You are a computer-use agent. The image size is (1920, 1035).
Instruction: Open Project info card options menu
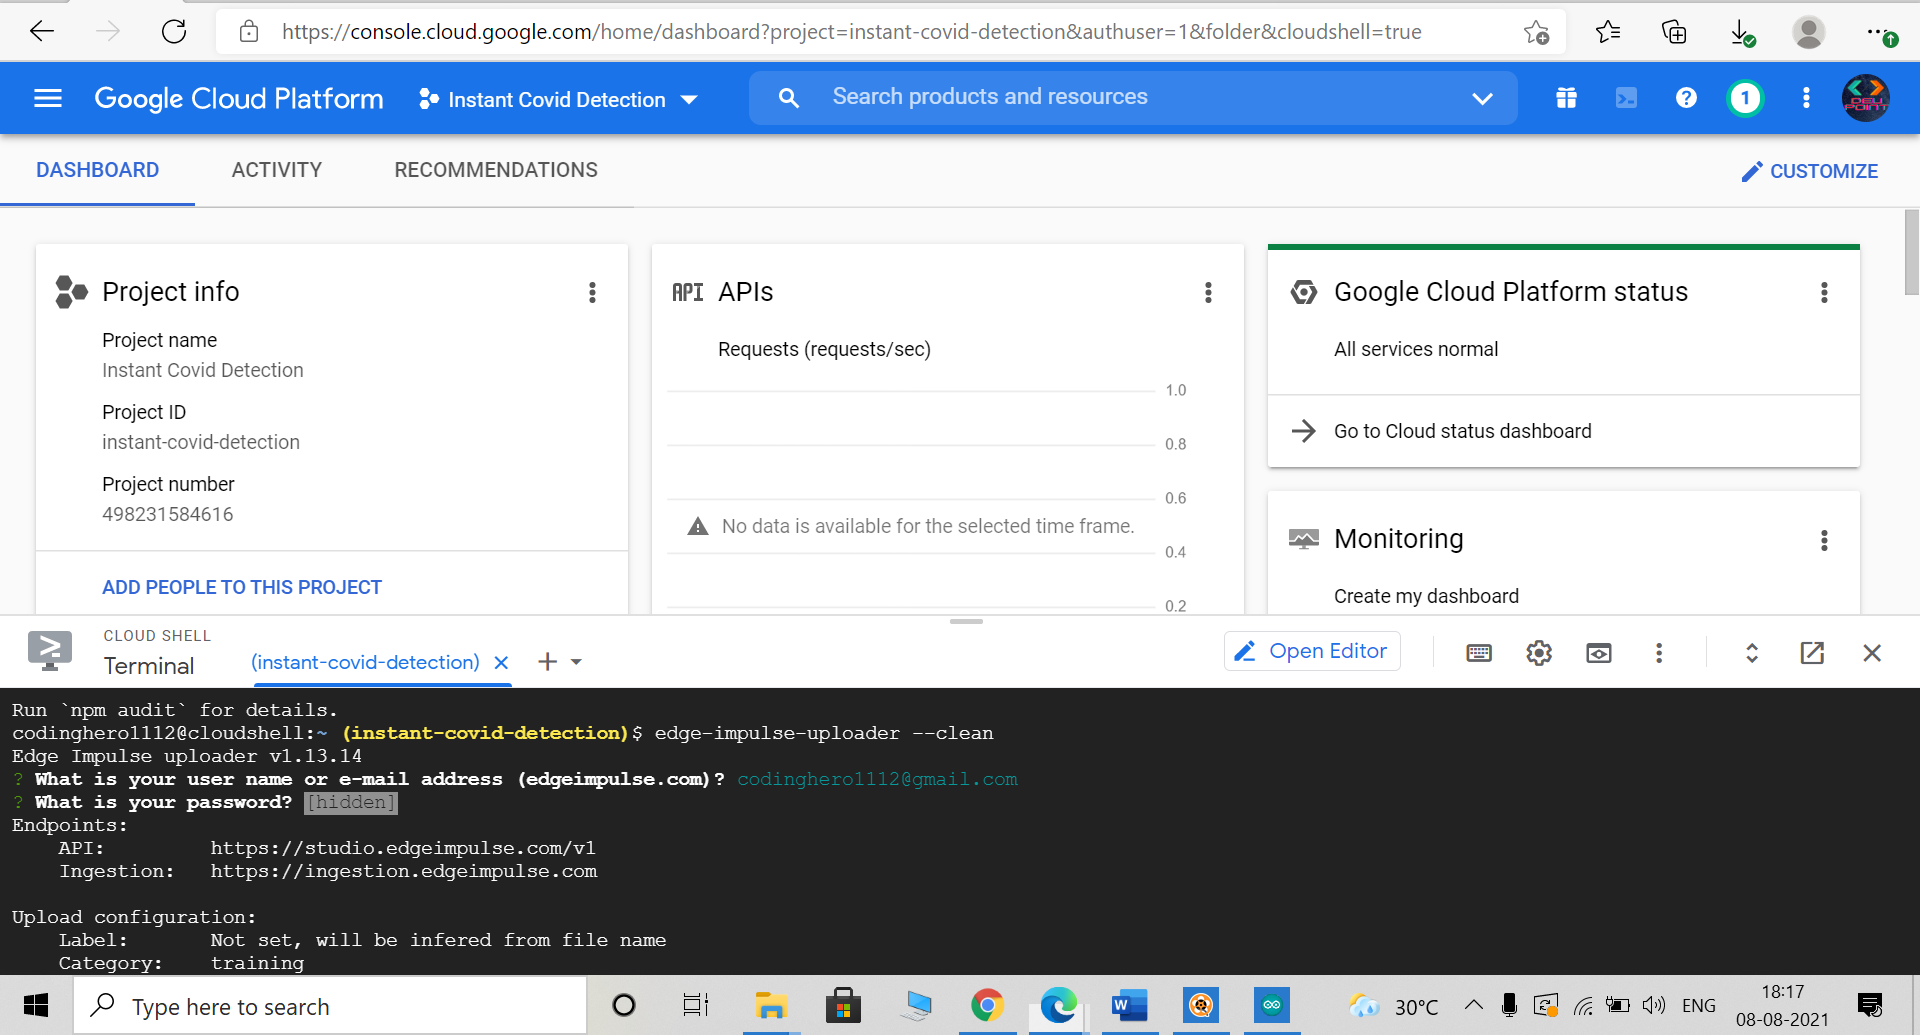click(x=592, y=292)
